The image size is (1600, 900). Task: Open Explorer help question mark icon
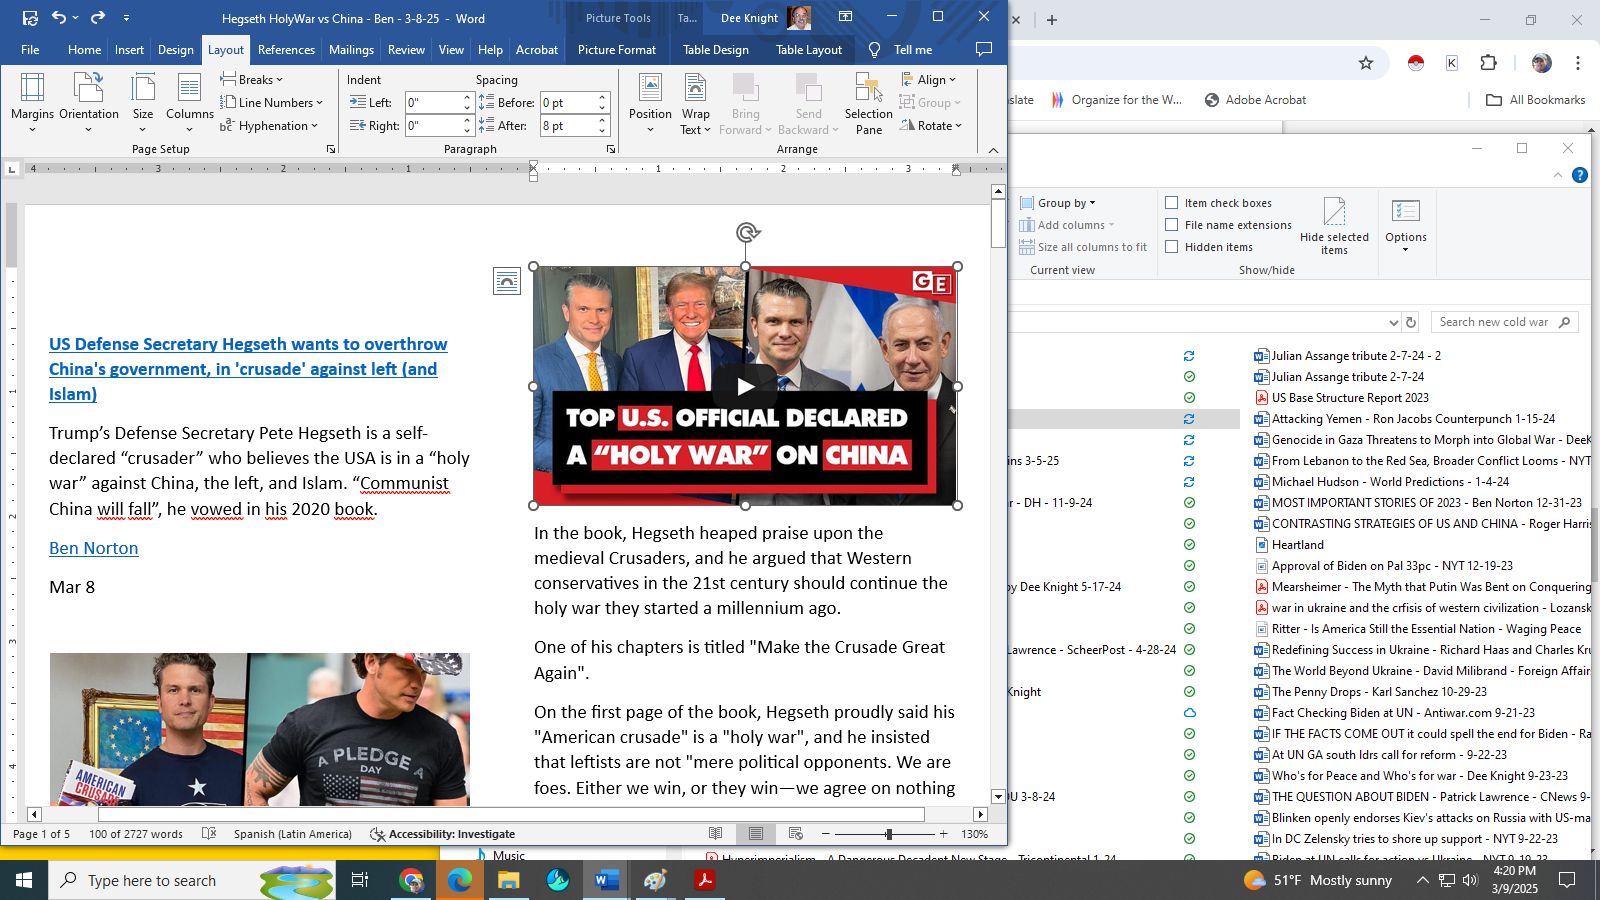coord(1580,175)
